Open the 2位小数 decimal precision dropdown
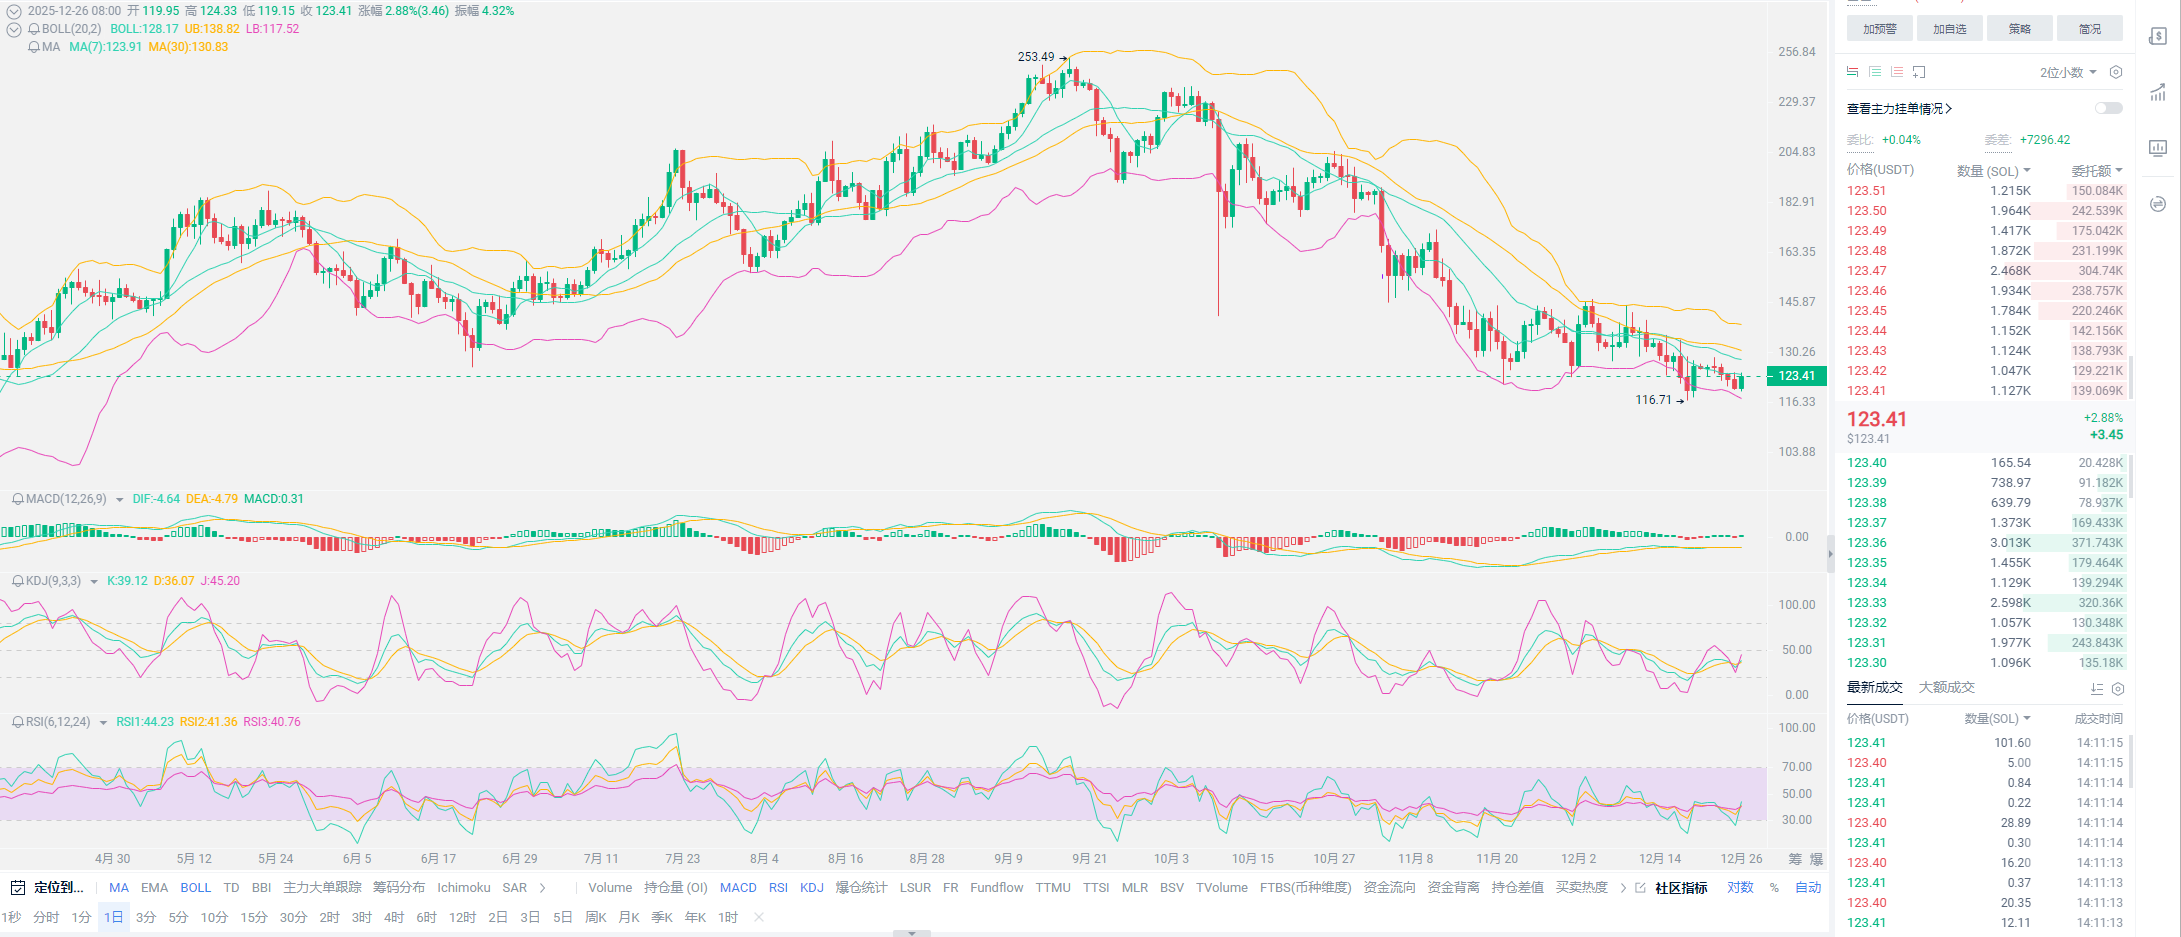Viewport: 2181px width, 937px height. (2068, 72)
